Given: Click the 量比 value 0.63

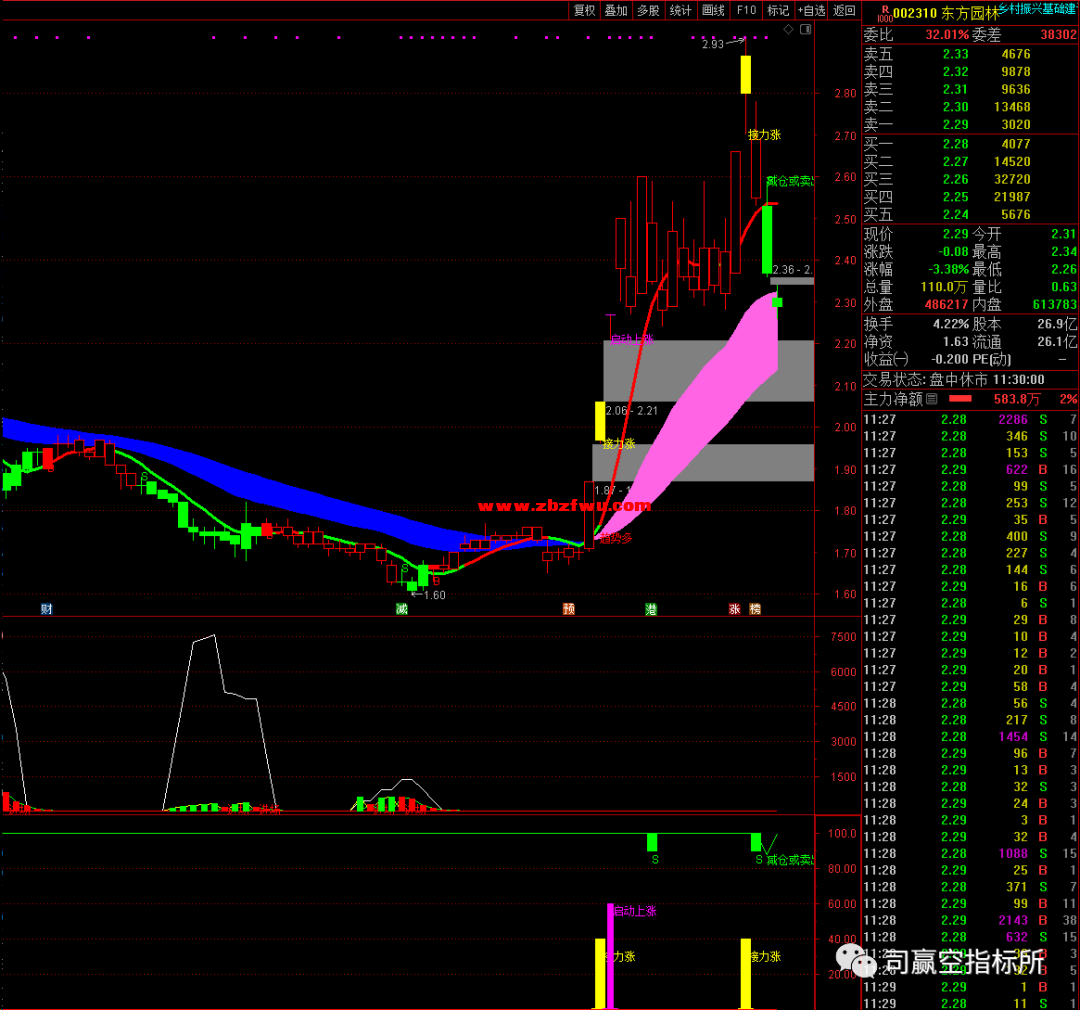Looking at the screenshot, I should pyautogui.click(x=1063, y=287).
